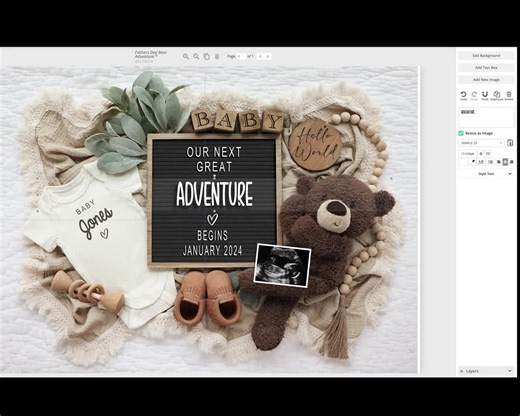Viewport: 520px width, 416px height.
Task: Open the white text color swatch
Action: coord(463,162)
